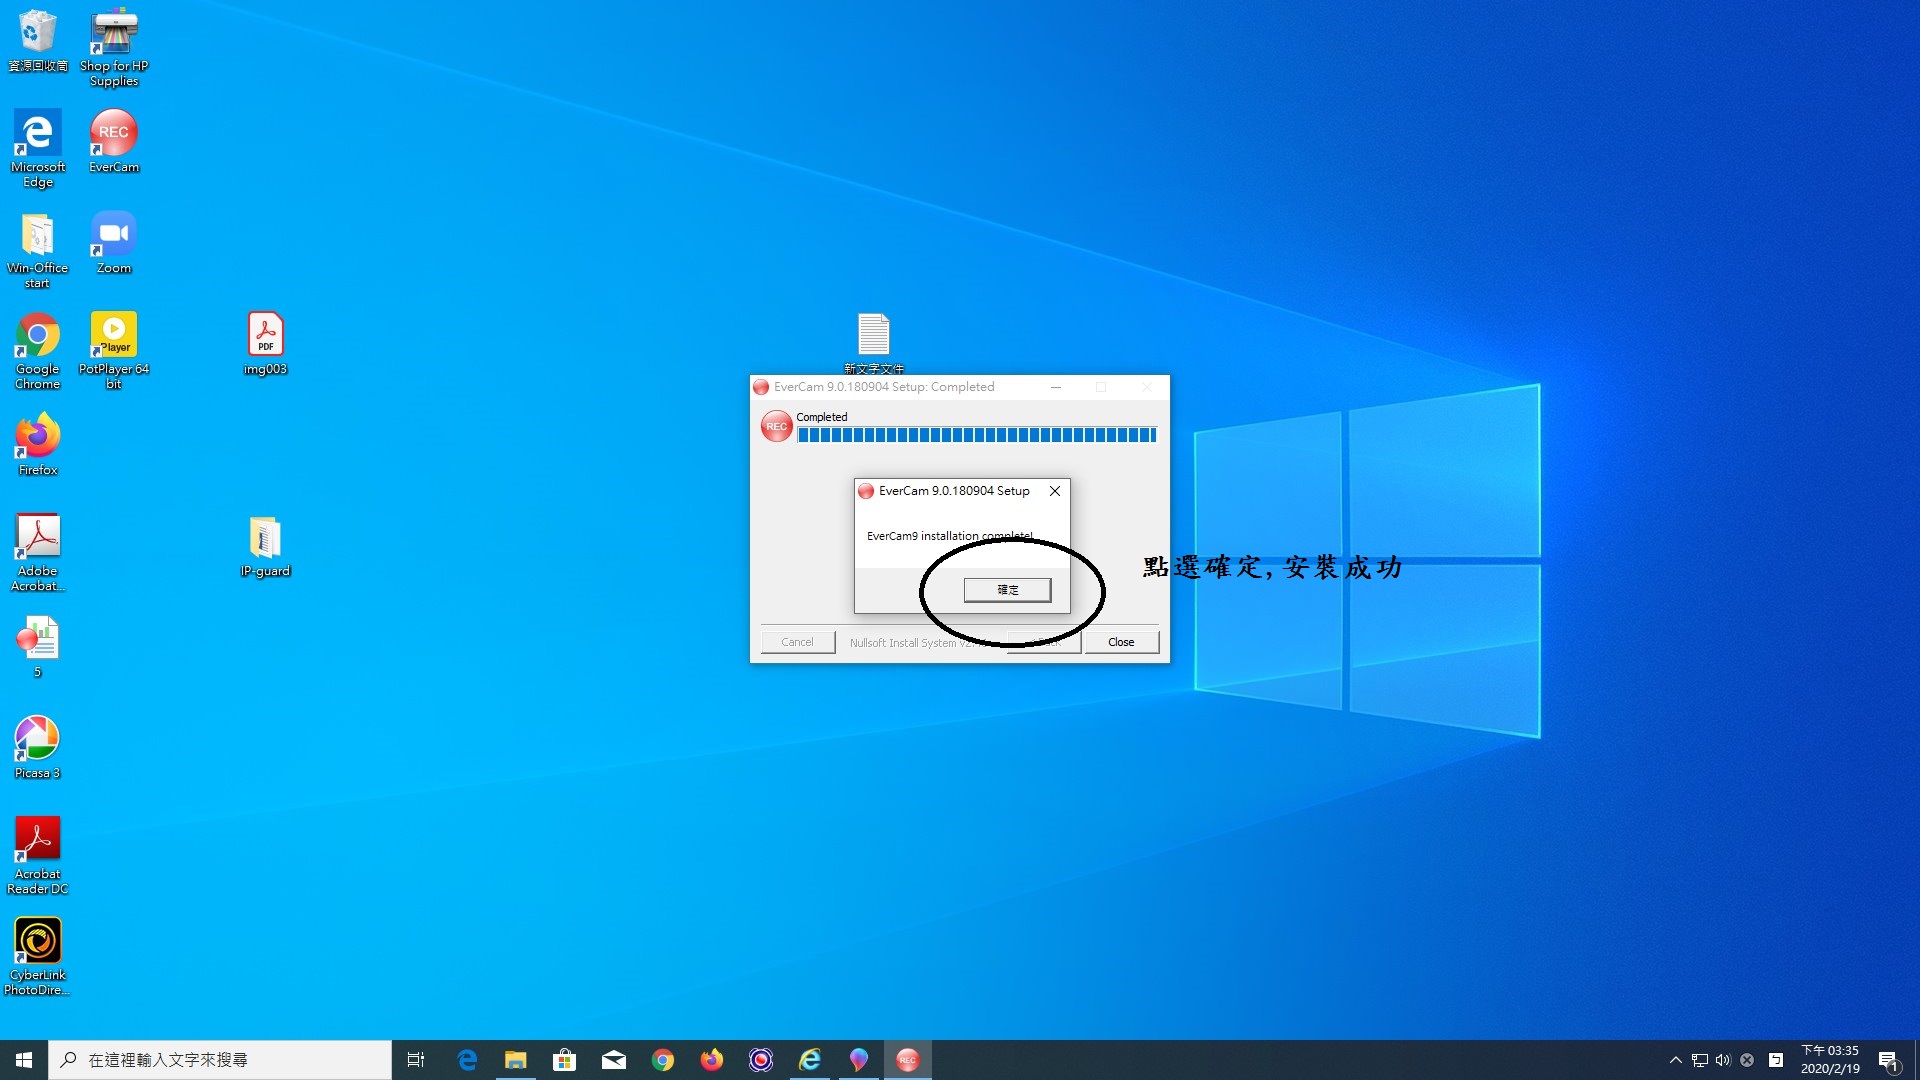Open the Recycle Bin desktop icon

(37, 40)
